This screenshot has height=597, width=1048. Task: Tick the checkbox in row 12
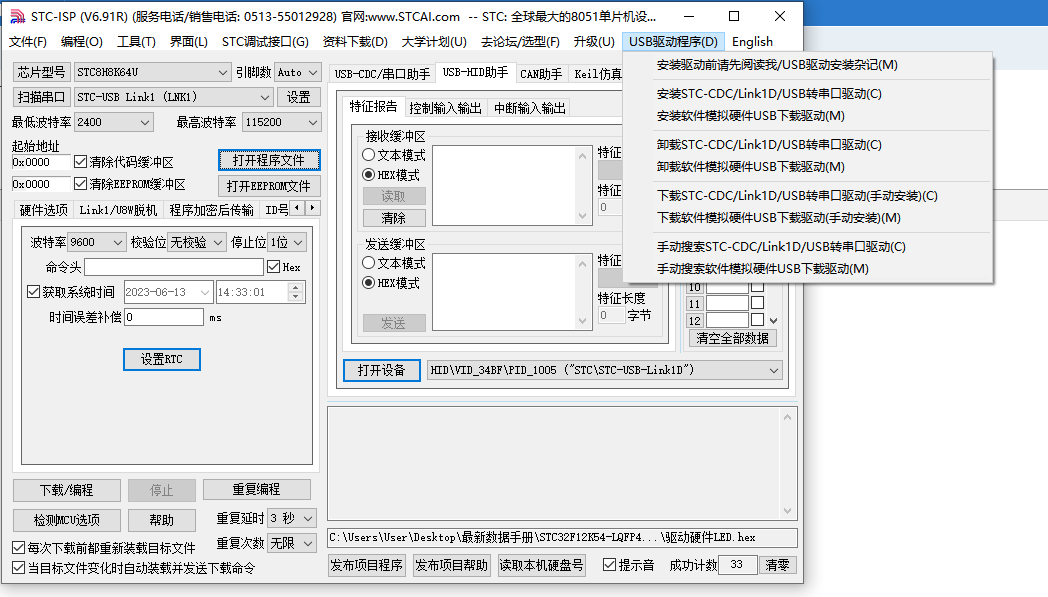point(757,320)
